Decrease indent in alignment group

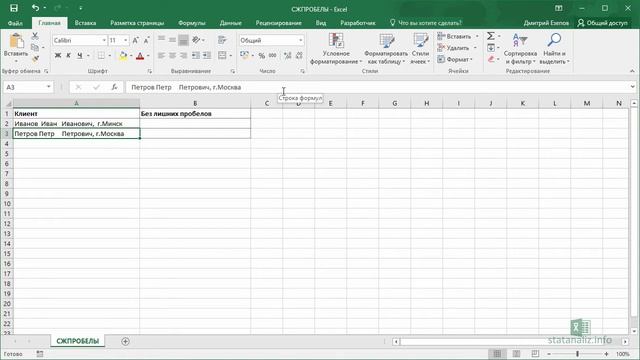point(196,56)
